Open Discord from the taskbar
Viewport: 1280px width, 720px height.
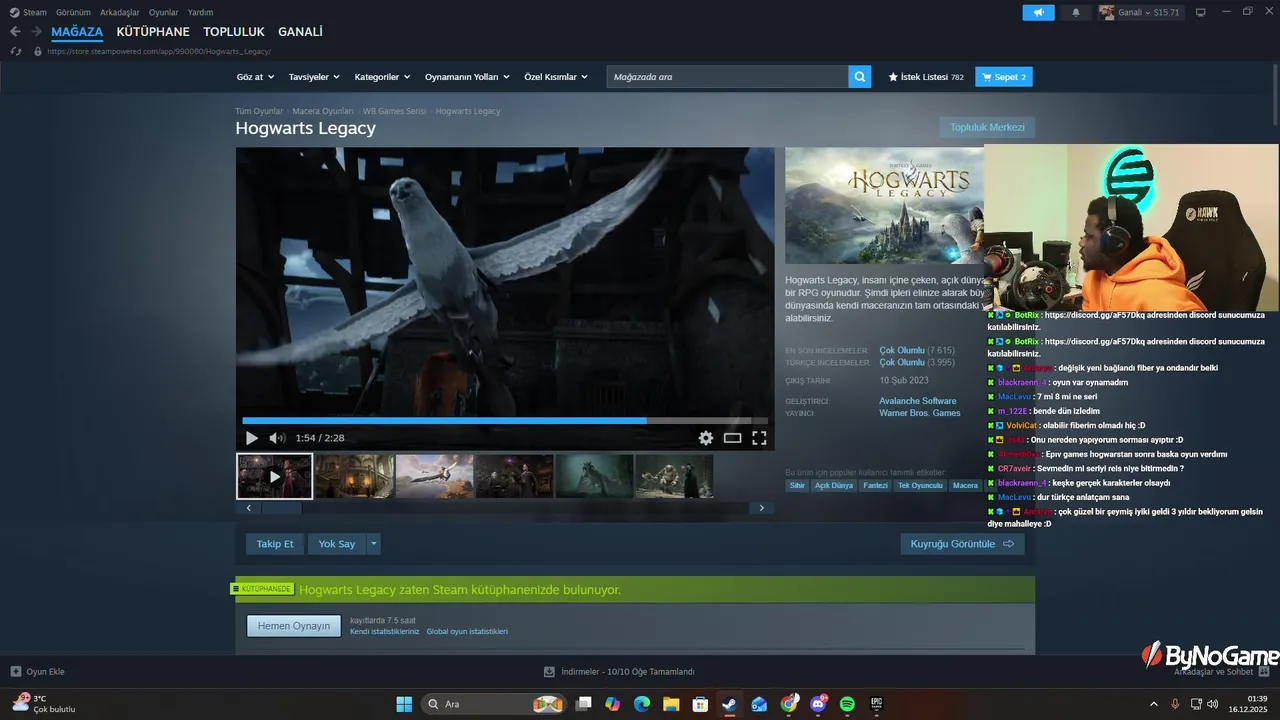pos(818,704)
